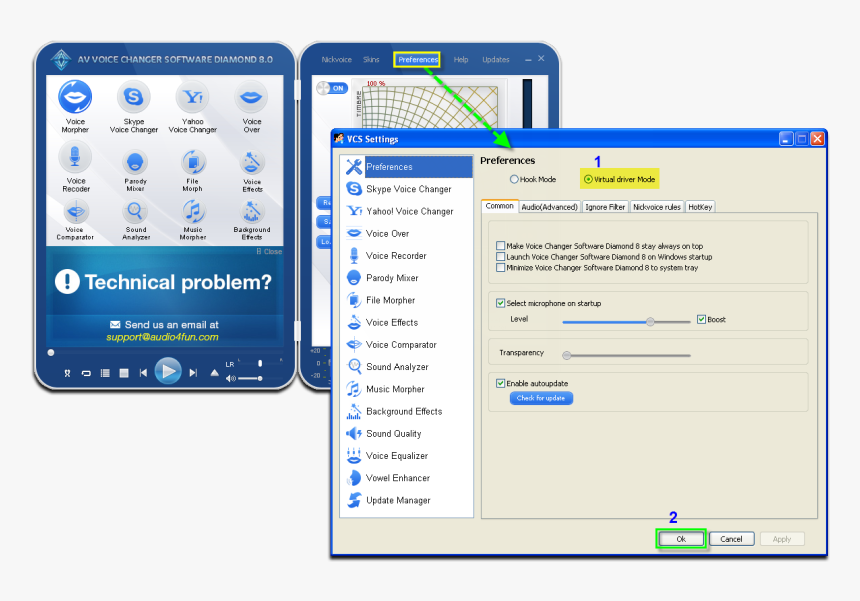Open the Voice Comparator icon in main panel

click(x=75, y=211)
